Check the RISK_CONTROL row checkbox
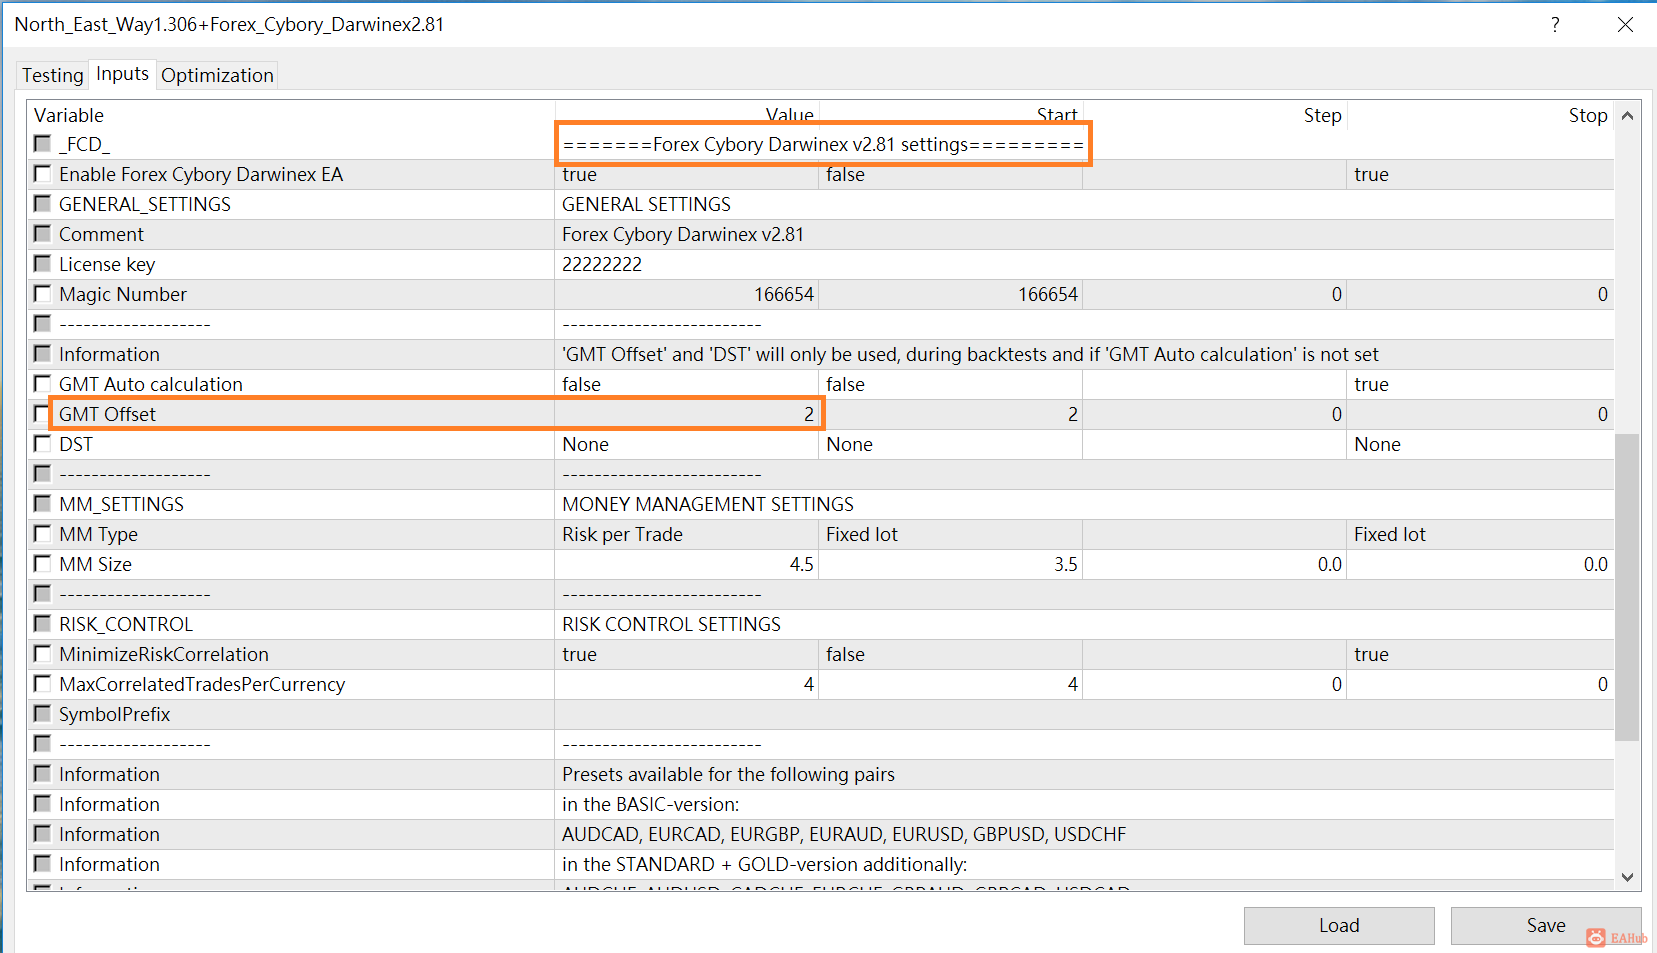 (42, 624)
